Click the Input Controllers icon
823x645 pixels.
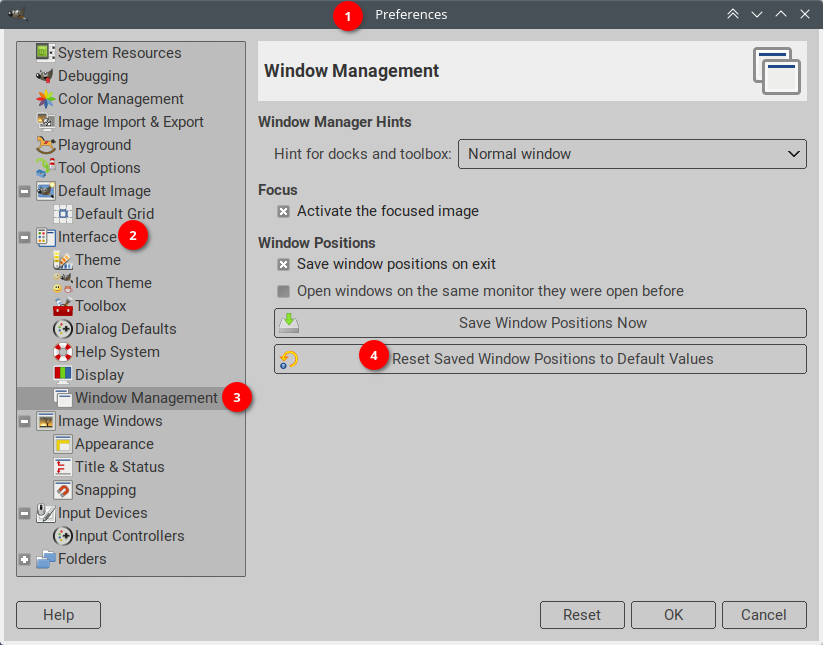62,536
